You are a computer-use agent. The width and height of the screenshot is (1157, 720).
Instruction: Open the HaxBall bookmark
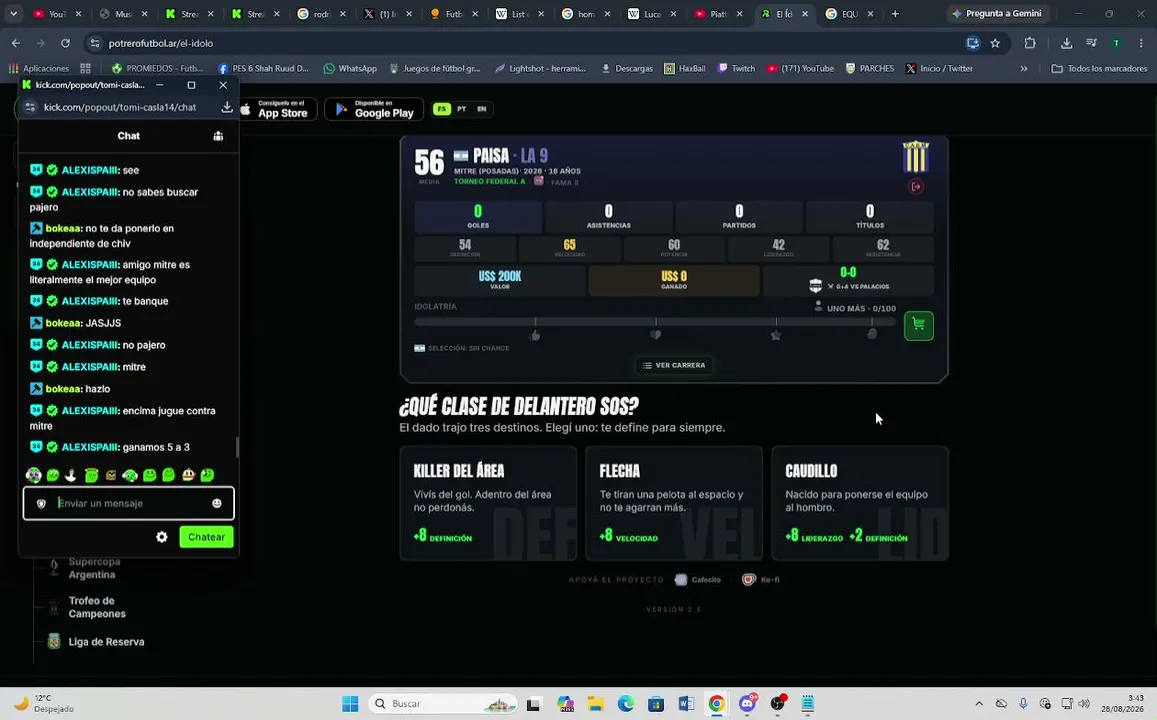click(685, 69)
